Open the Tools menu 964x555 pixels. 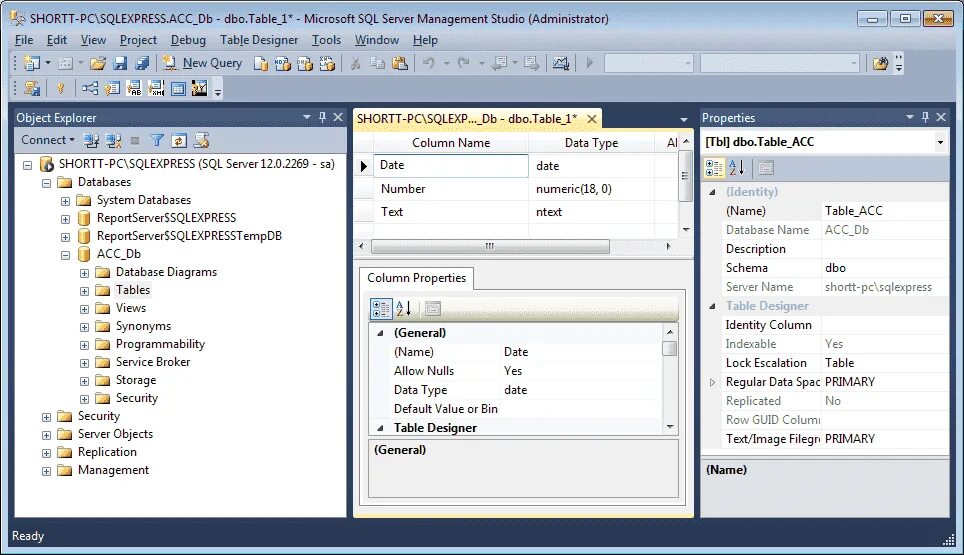tap(326, 40)
